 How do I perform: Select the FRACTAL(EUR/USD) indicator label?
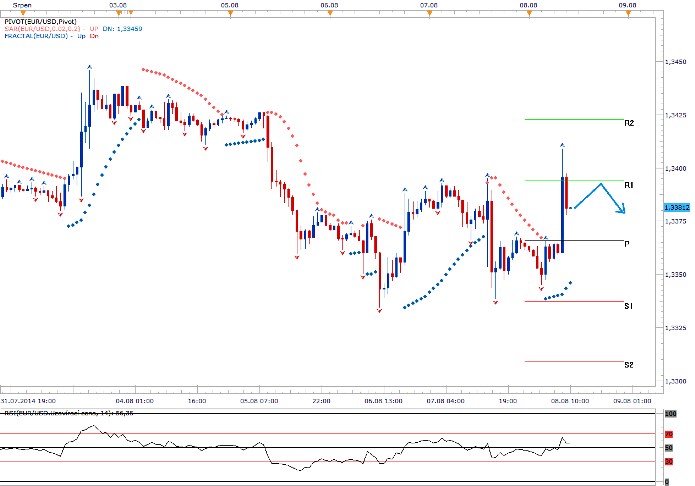[36, 35]
